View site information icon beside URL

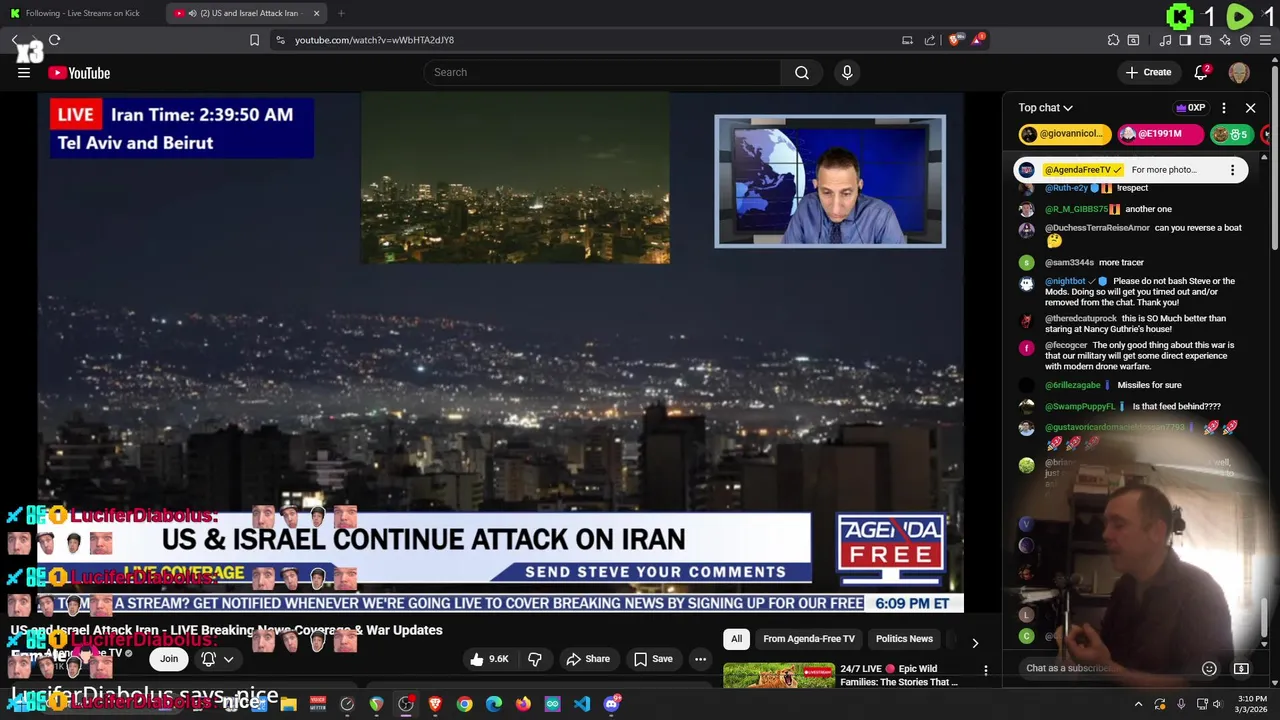tap(280, 40)
